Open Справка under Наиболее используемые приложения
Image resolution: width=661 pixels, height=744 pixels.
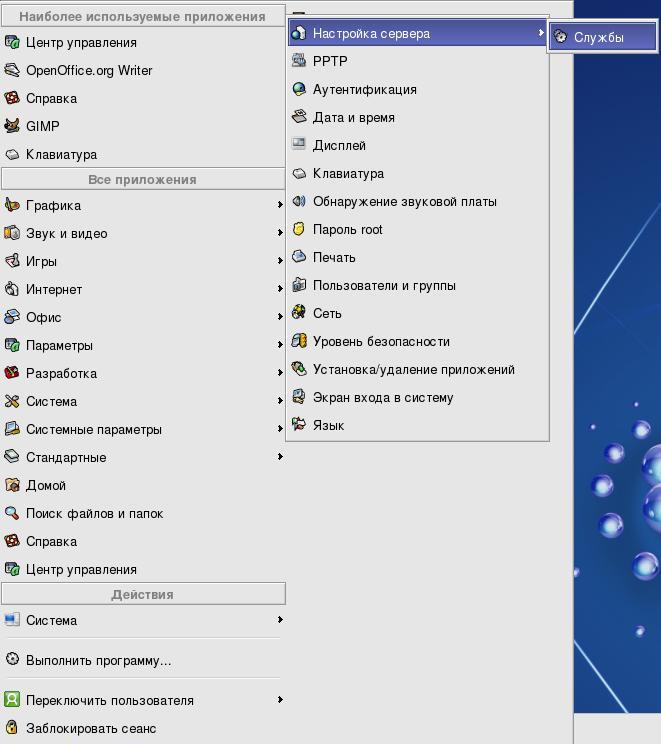143,98
